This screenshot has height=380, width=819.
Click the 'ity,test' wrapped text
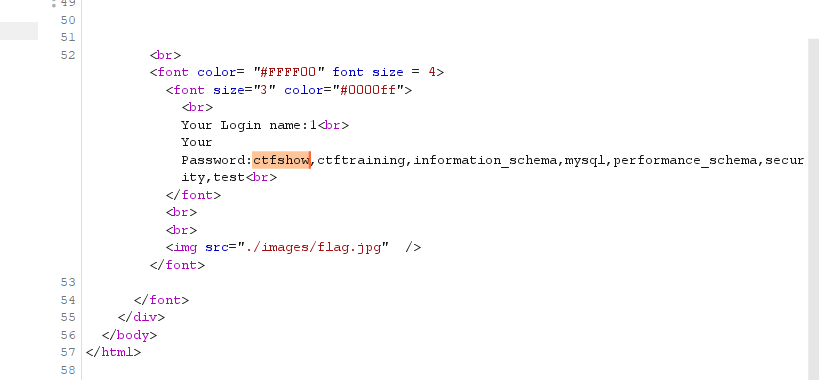pos(213,177)
